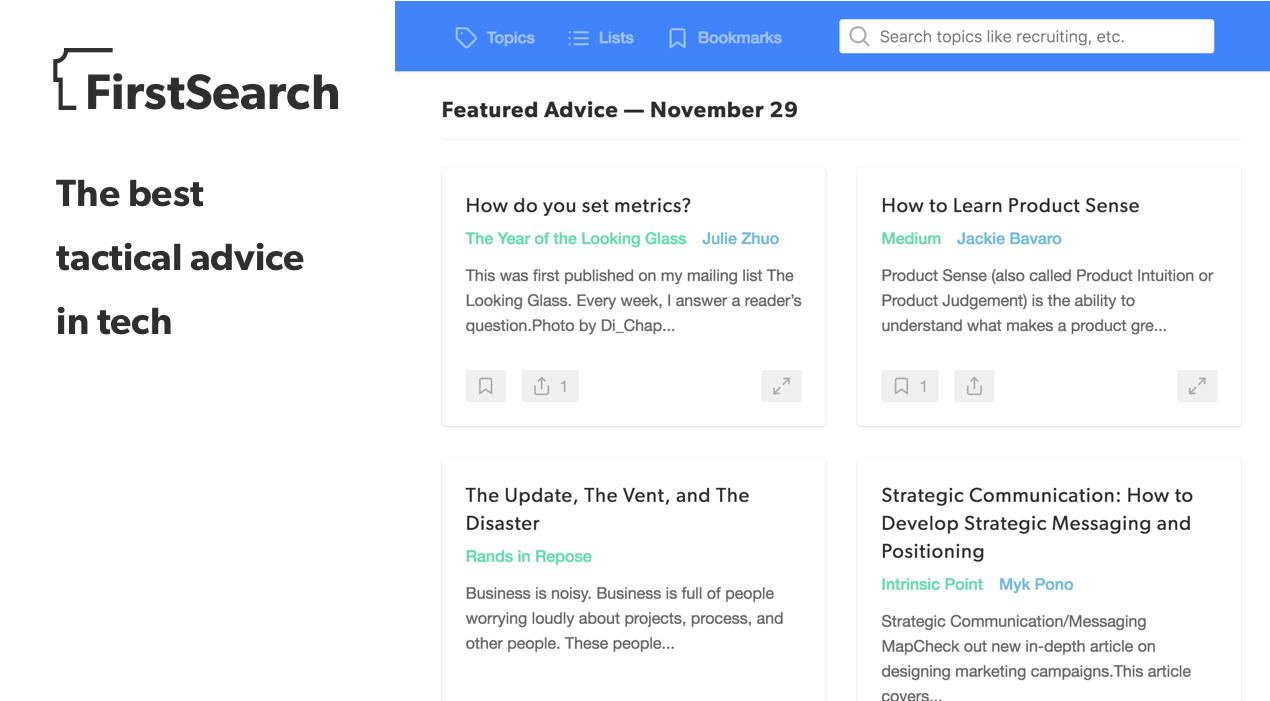
Task: Open the Medium source link
Action: click(x=911, y=238)
